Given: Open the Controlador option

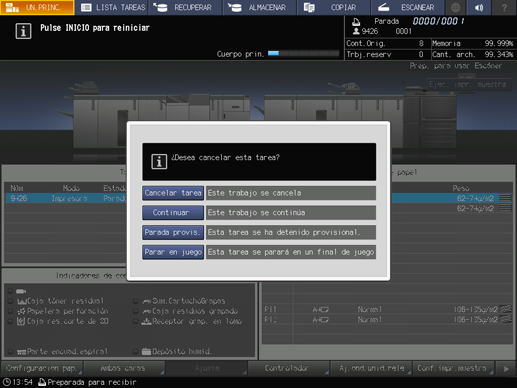Looking at the screenshot, I should coord(289,368).
